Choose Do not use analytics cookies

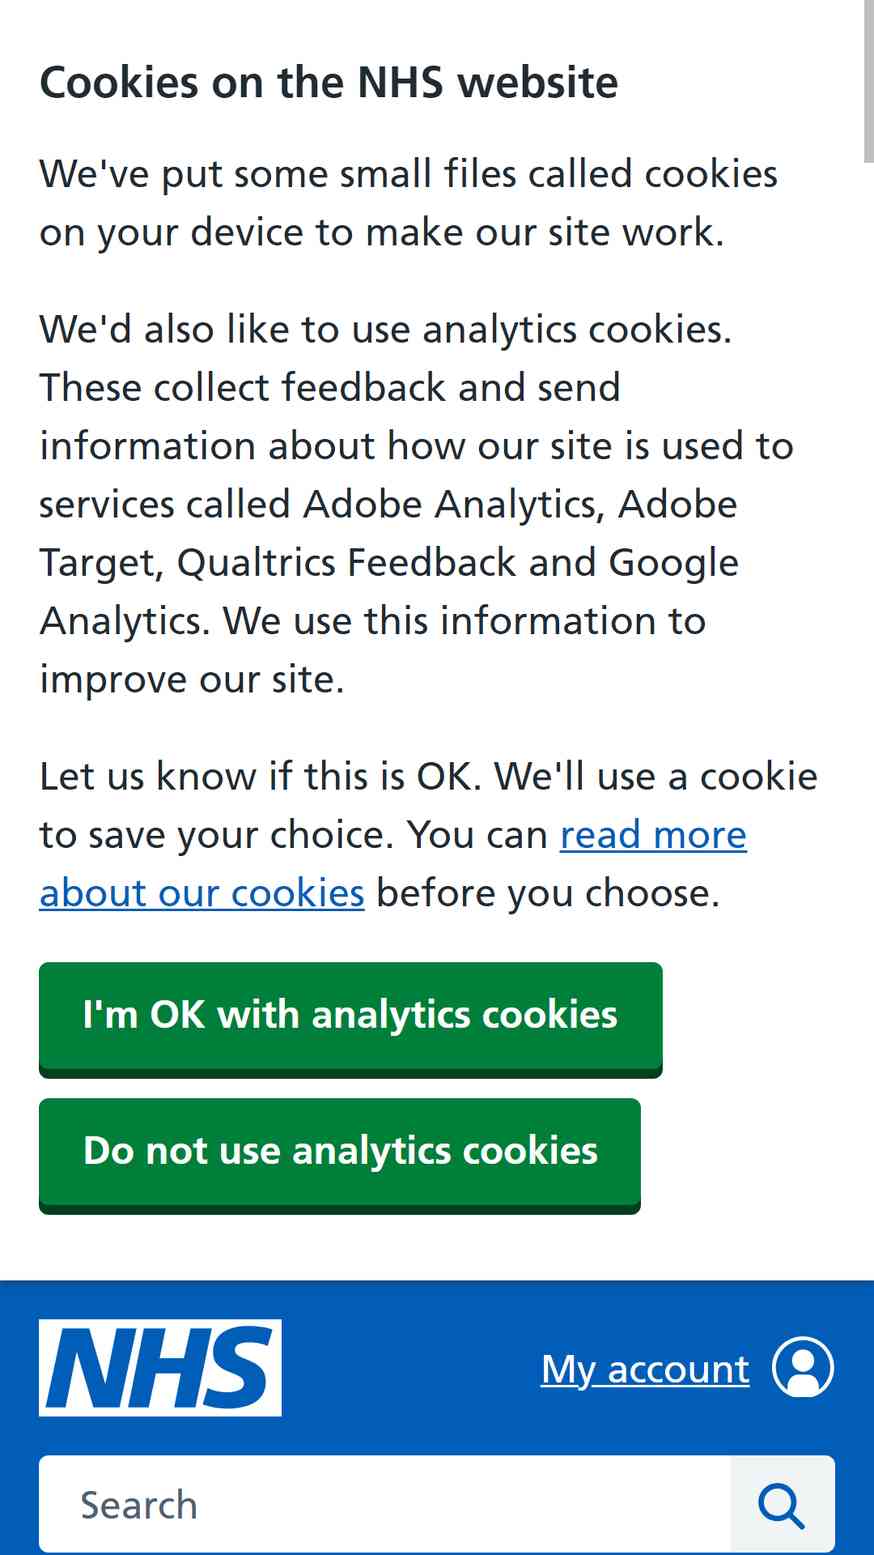pos(340,1153)
